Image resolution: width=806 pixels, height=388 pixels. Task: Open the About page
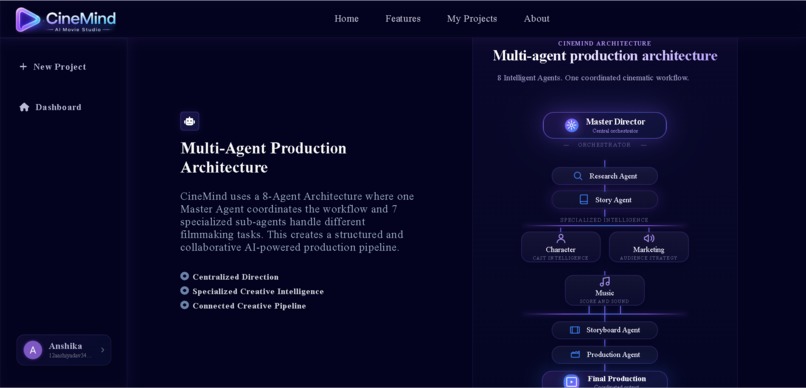click(x=537, y=19)
